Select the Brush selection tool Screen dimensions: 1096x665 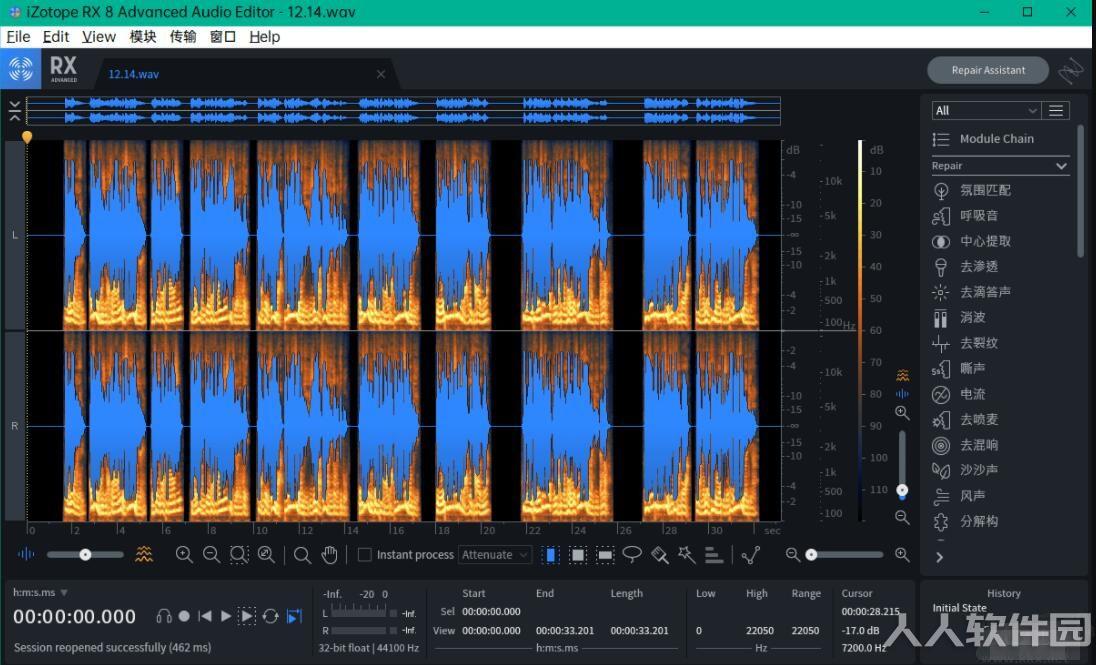click(659, 555)
